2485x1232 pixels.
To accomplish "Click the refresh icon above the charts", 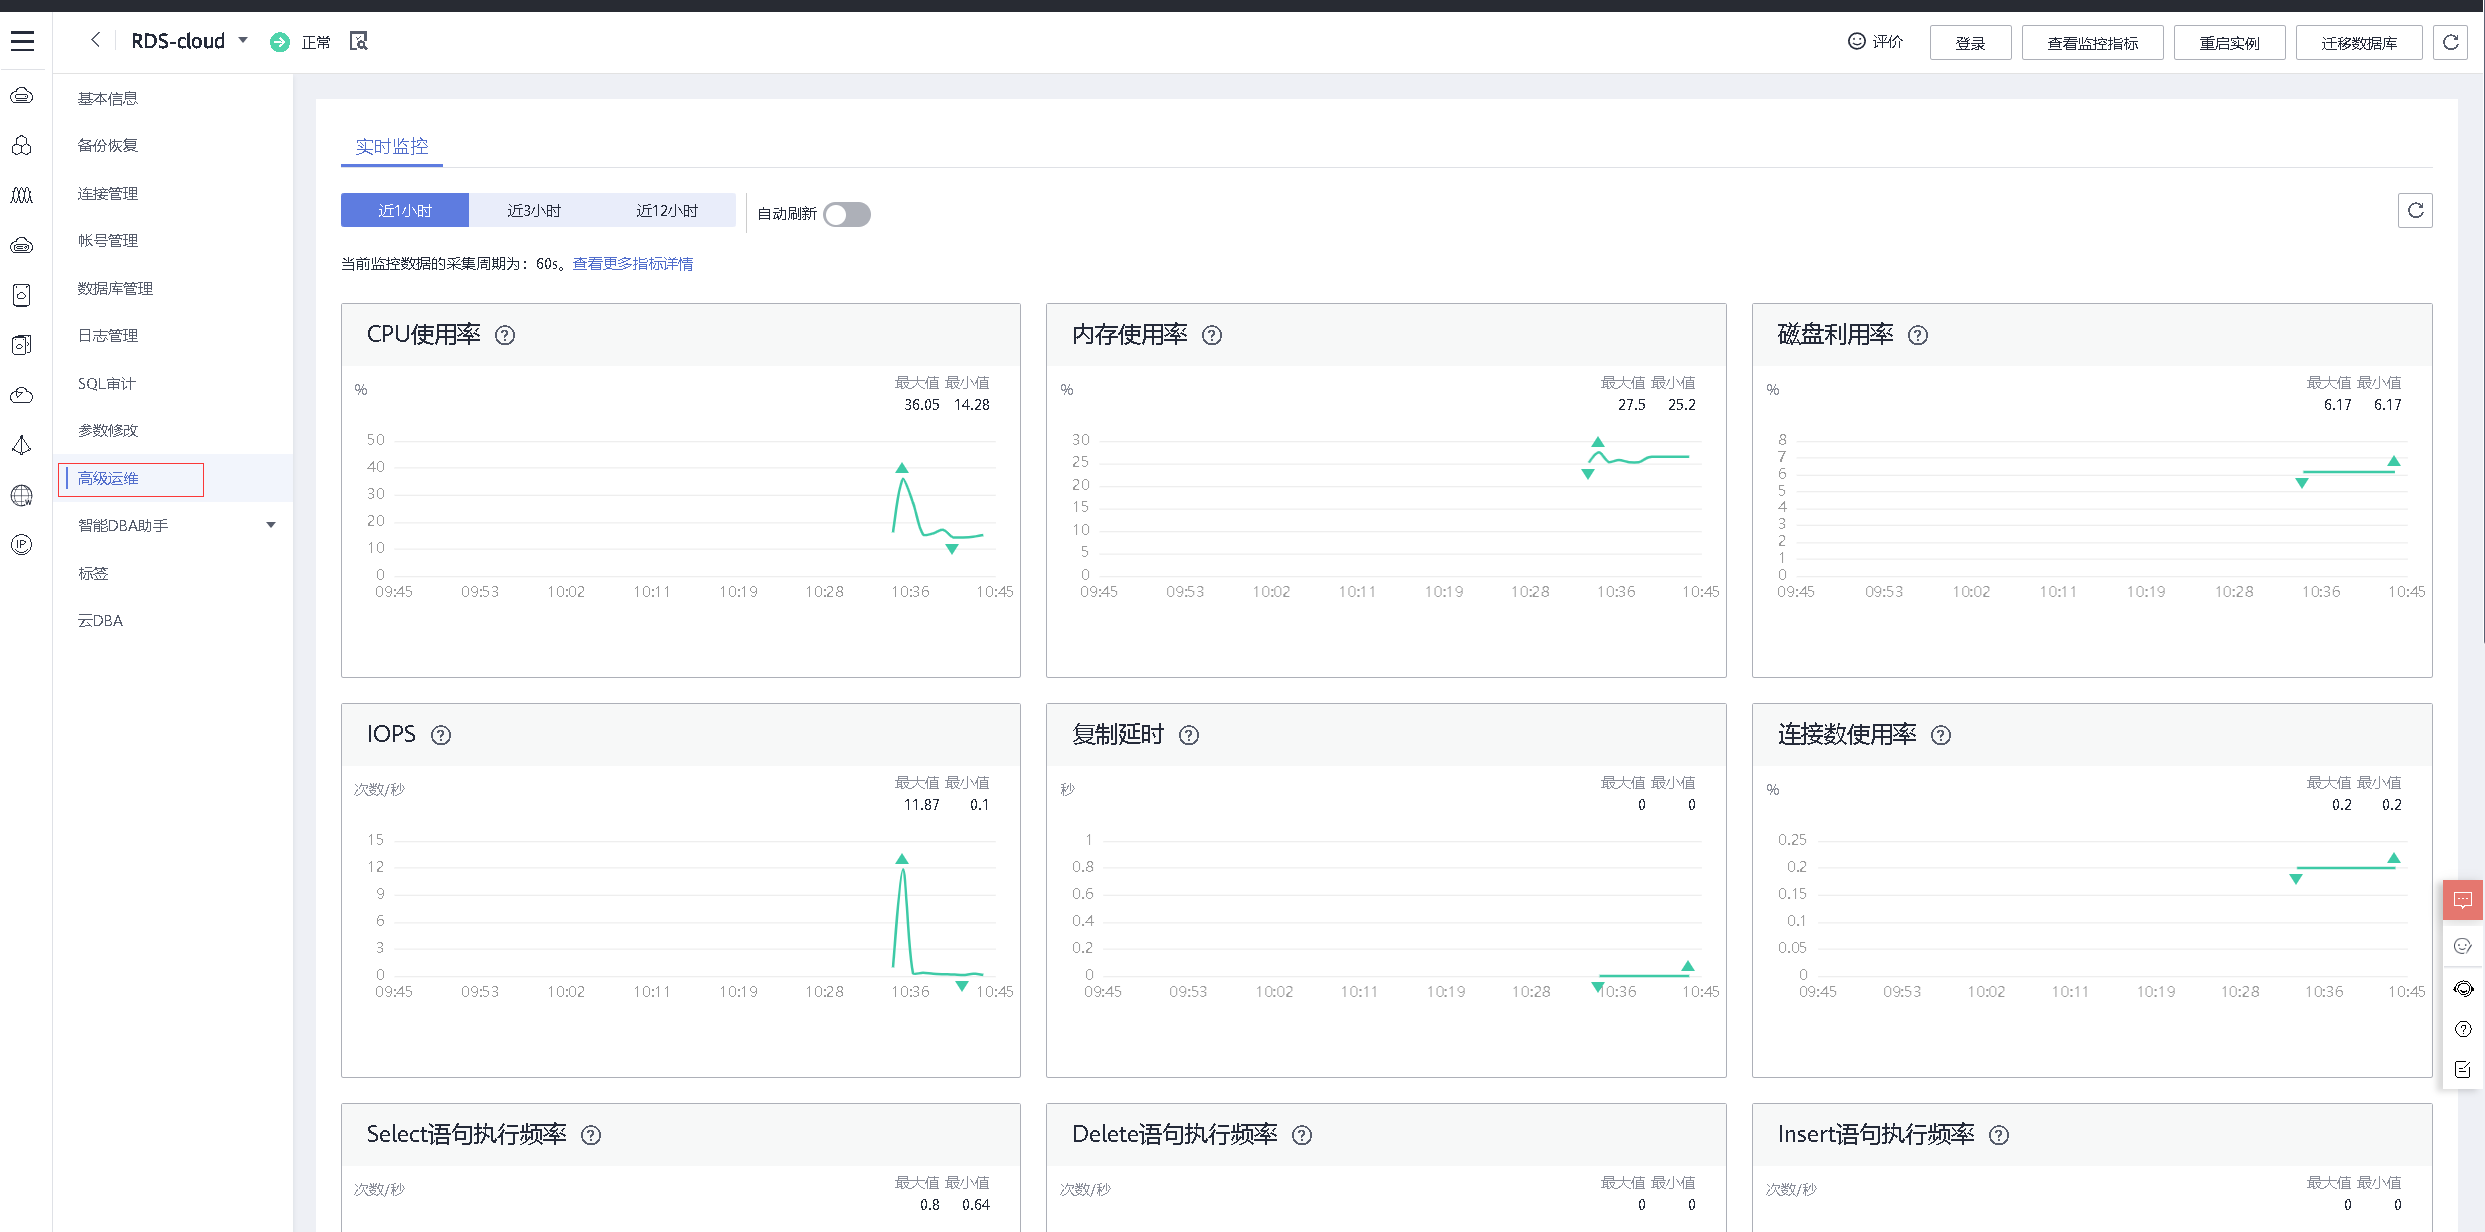I will (x=2415, y=210).
